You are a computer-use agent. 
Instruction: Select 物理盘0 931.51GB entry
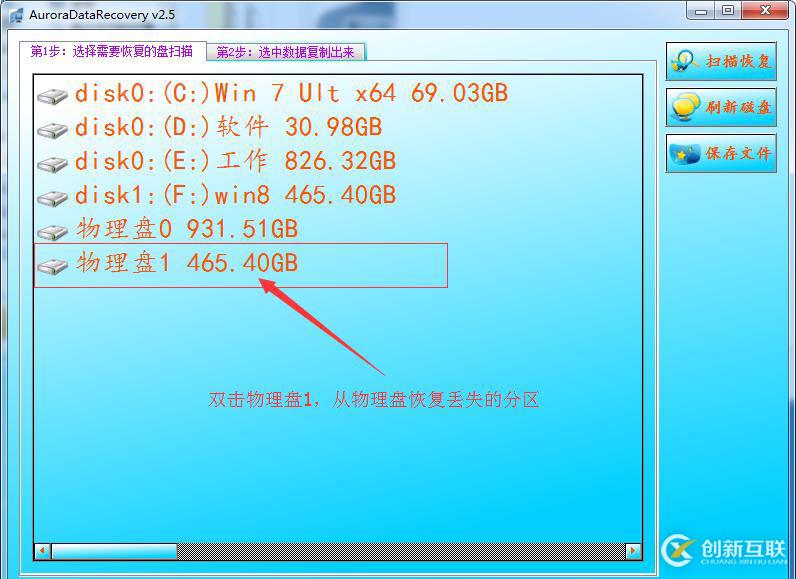[187, 229]
